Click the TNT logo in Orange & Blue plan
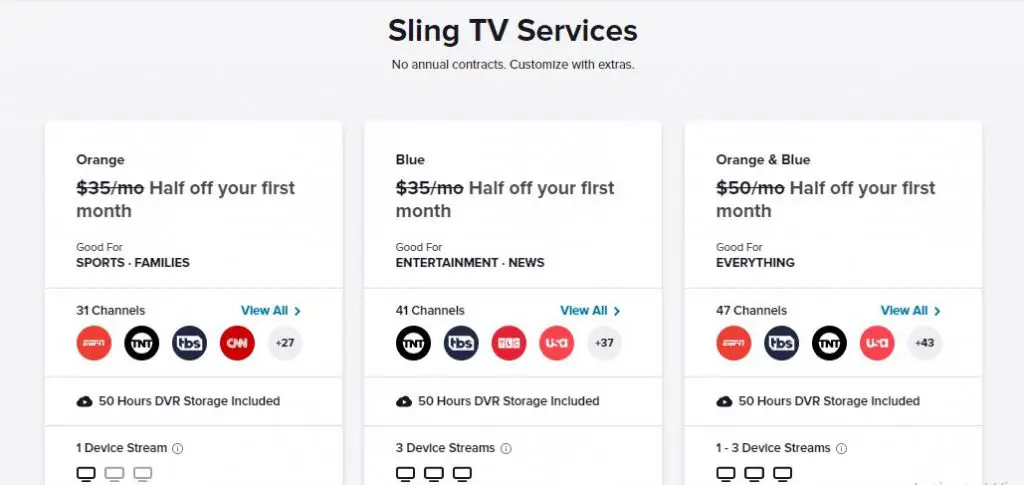 point(829,343)
